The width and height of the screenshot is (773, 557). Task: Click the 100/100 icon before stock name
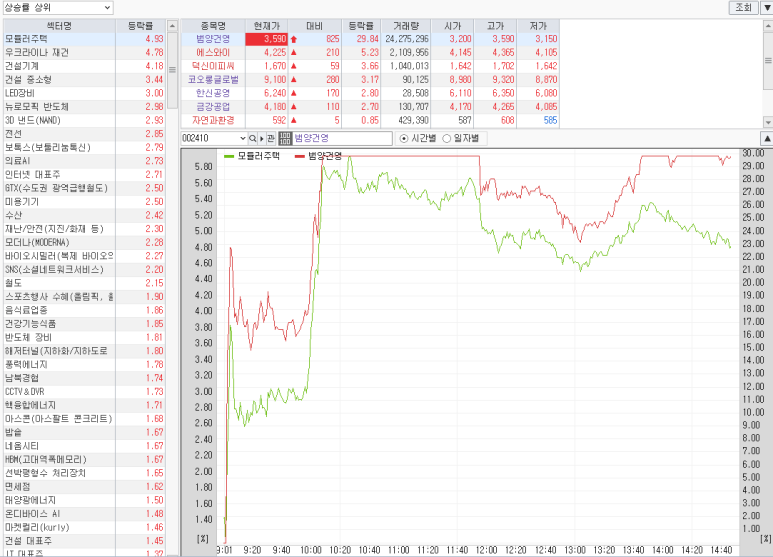coord(285,139)
